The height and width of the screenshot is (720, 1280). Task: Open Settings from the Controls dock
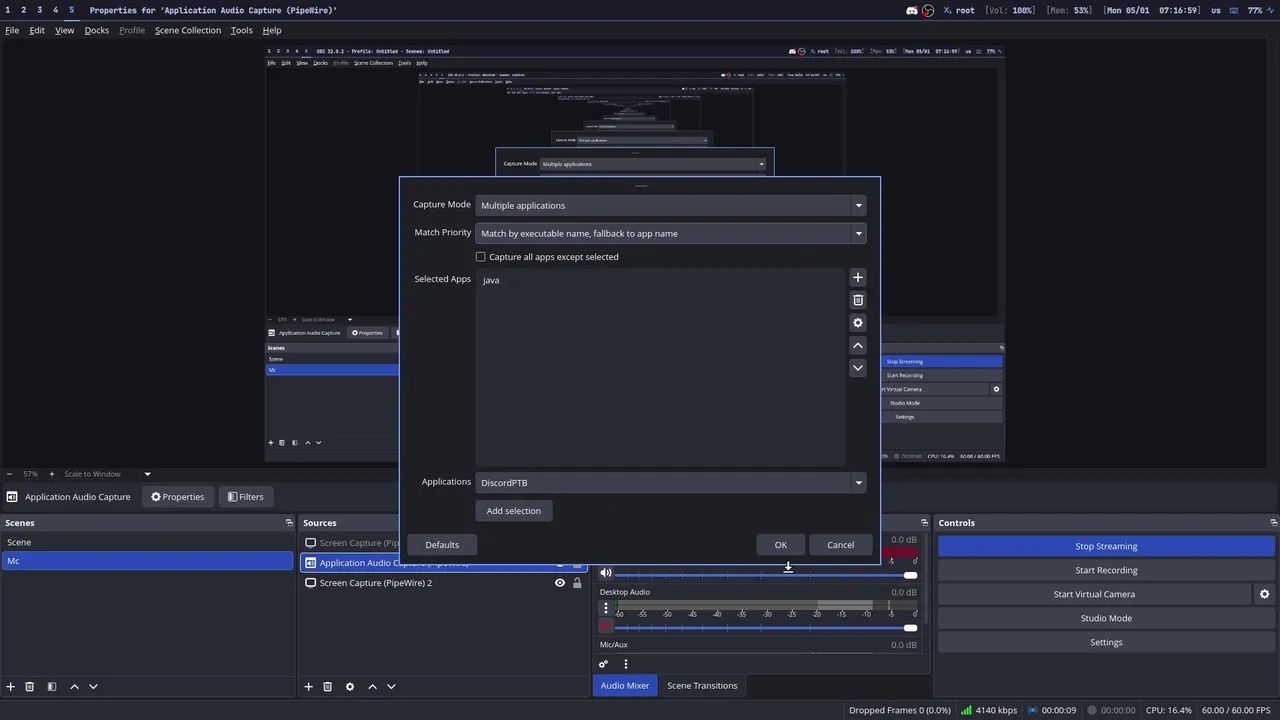tap(1106, 642)
